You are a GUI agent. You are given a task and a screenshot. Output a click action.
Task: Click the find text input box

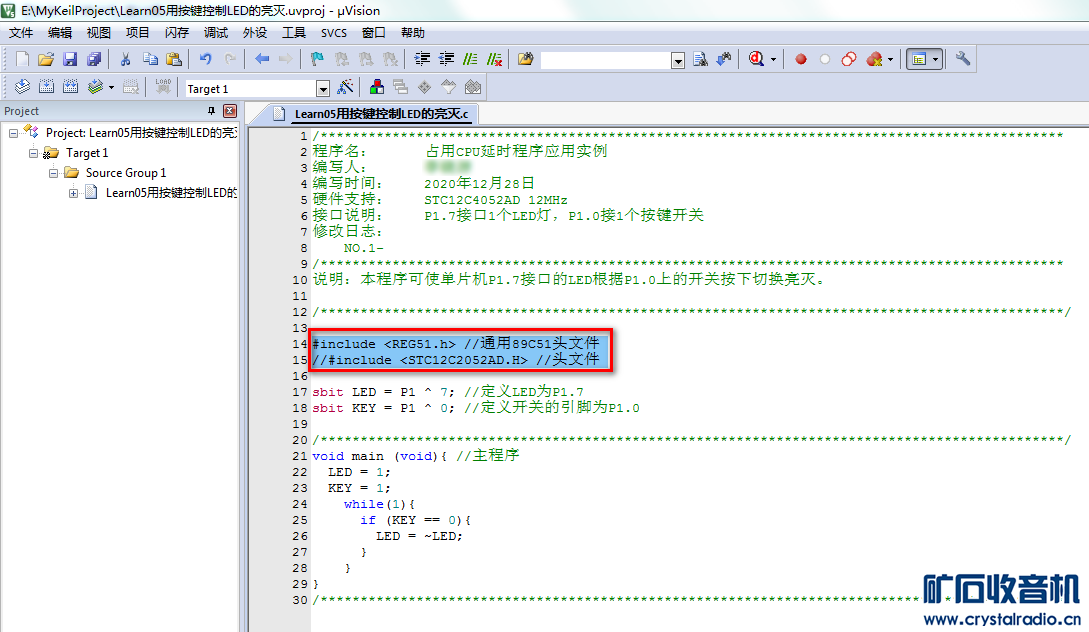[x=606, y=61]
